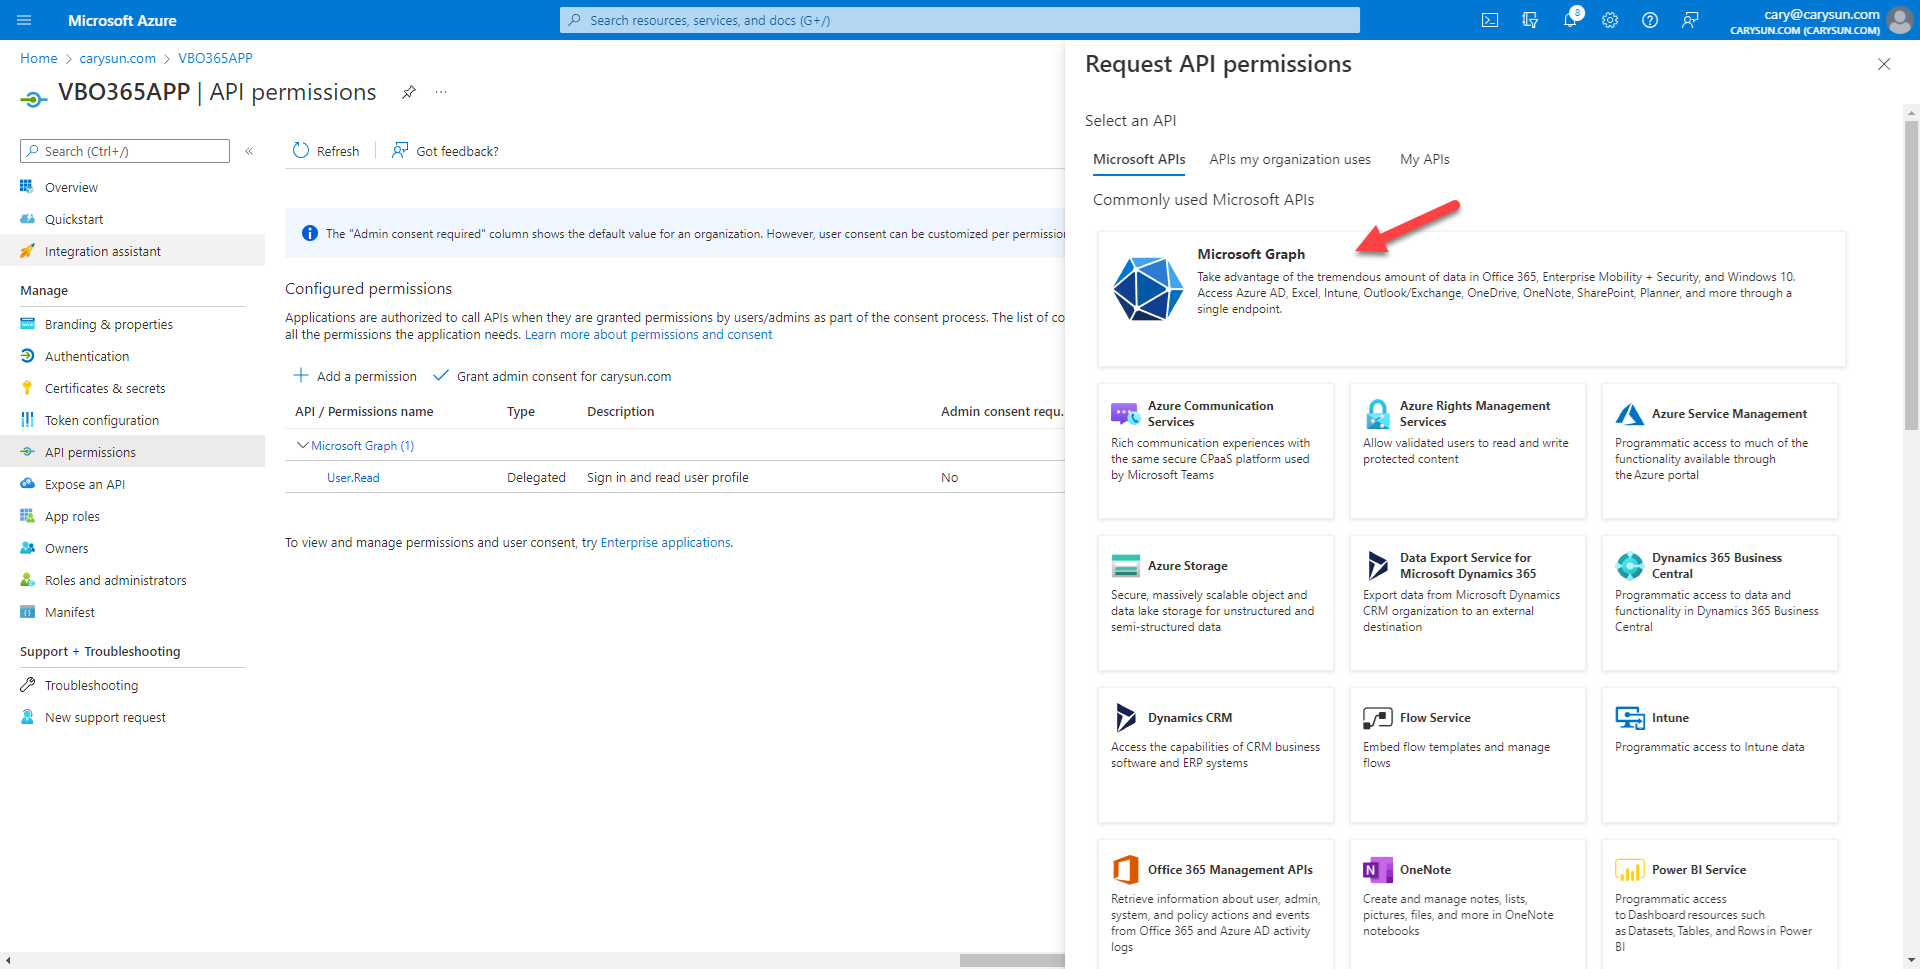
Task: Select the Microsoft Graph API card
Action: tap(1471, 299)
